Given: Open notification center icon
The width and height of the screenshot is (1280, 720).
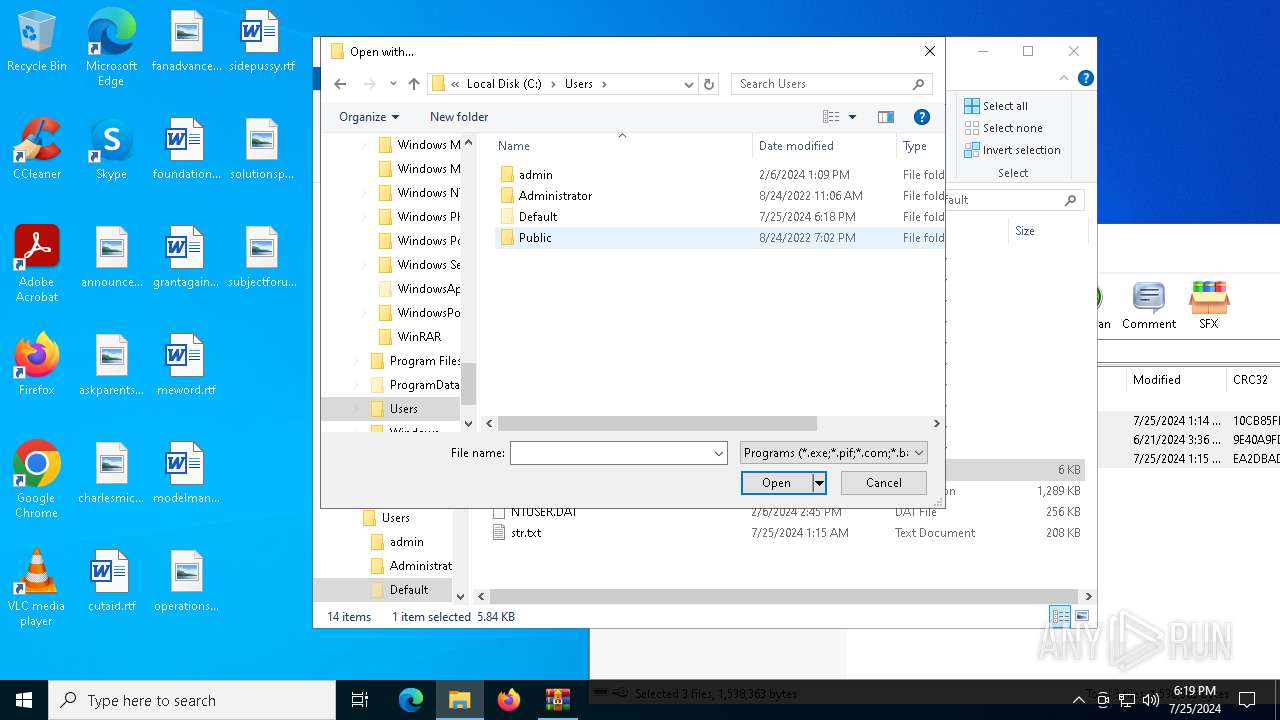Looking at the screenshot, I should [x=1247, y=700].
